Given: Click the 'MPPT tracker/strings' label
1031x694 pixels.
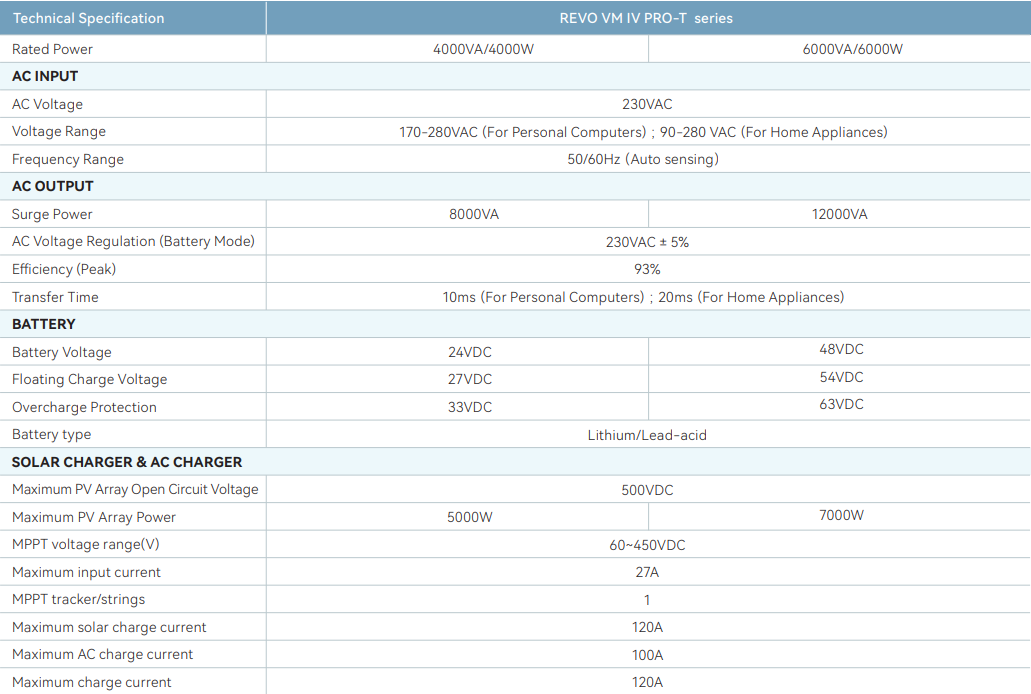Looking at the screenshot, I should coord(78,600).
